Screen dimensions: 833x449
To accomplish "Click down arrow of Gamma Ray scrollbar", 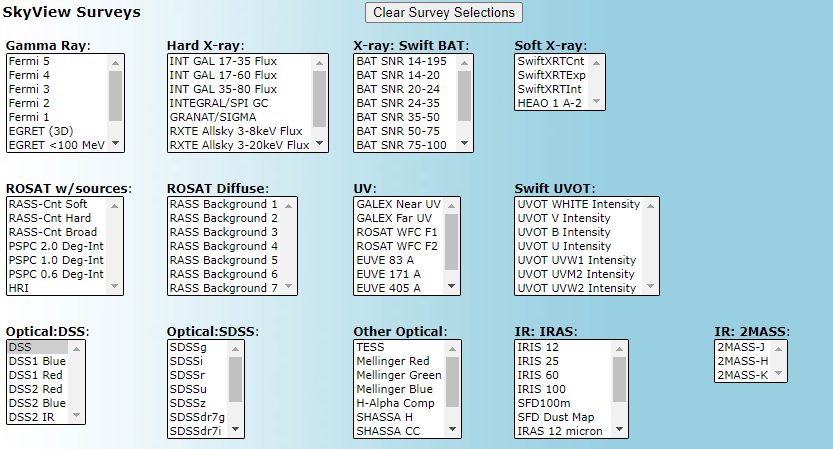I will (115, 143).
